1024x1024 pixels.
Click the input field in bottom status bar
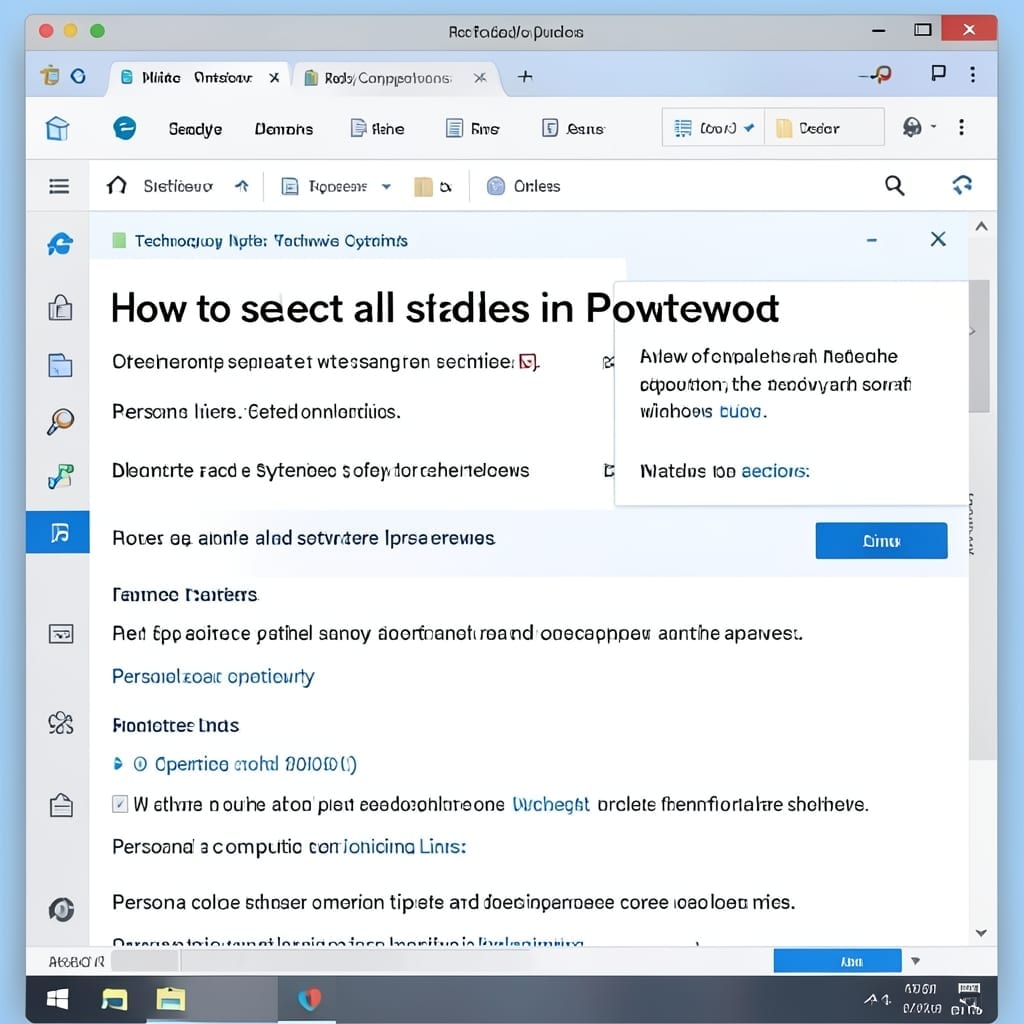147,961
